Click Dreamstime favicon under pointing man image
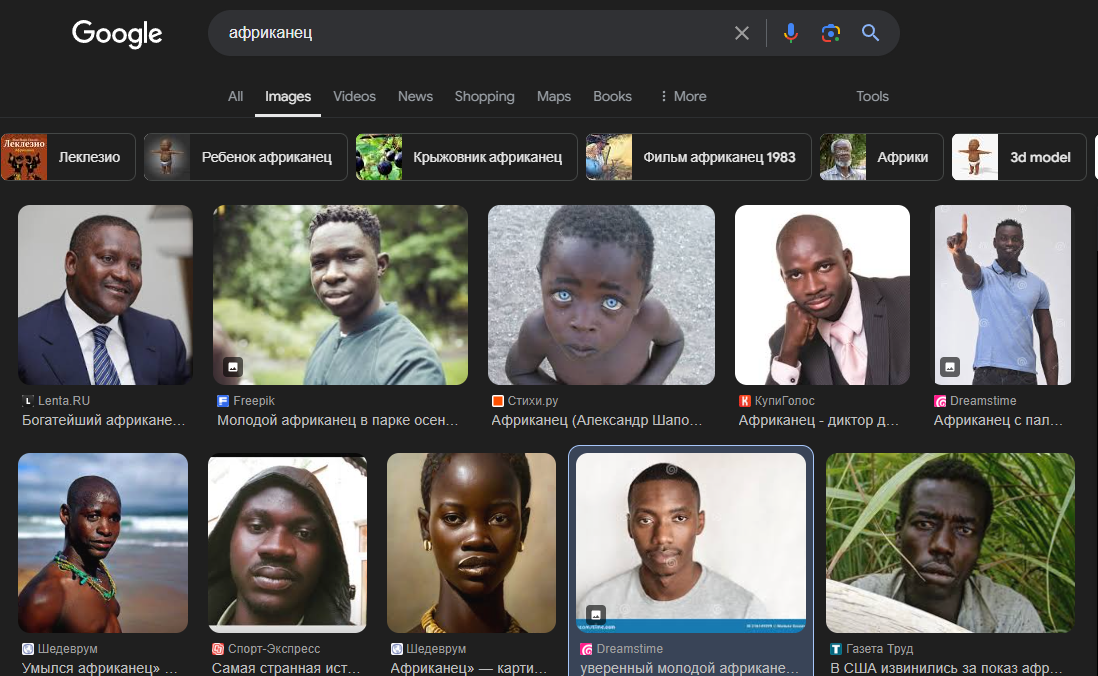Image resolution: width=1098 pixels, height=676 pixels. pos(940,401)
